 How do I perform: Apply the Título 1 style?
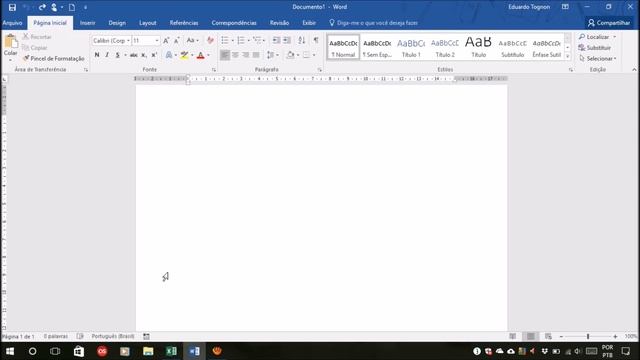tap(411, 47)
